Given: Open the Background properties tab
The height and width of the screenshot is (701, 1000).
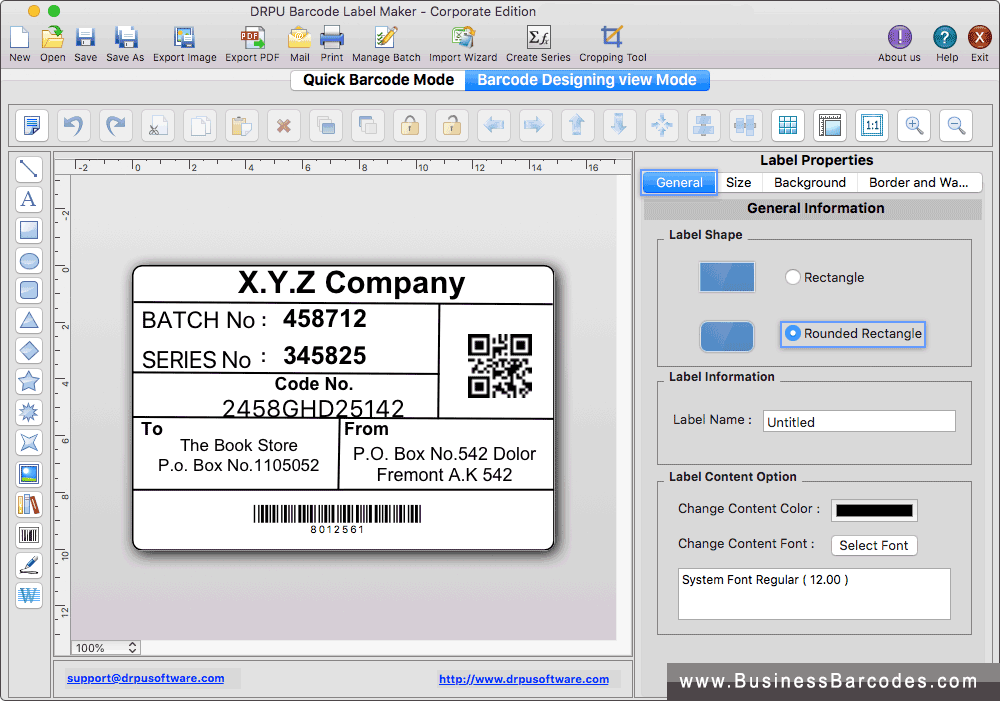Looking at the screenshot, I should [x=809, y=182].
